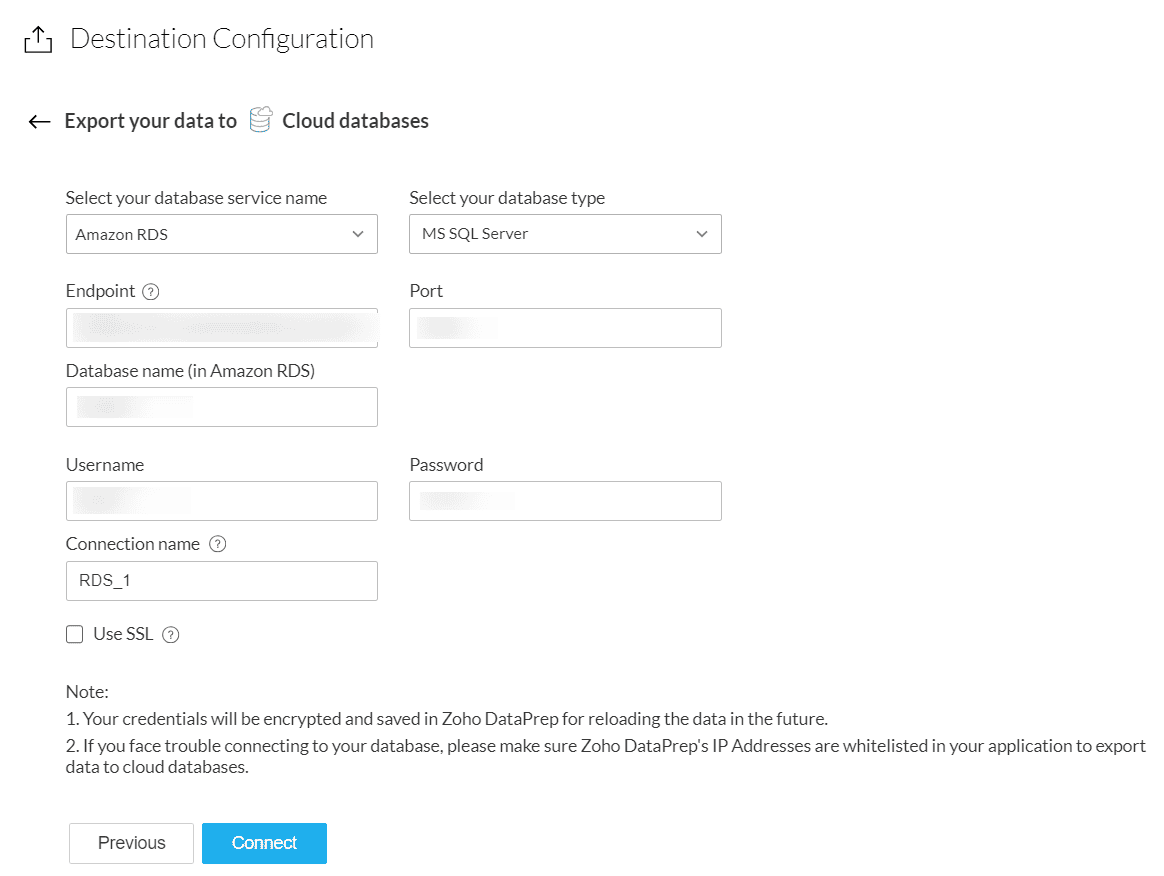Click the chevron arrow on MS SQL Server selector
1164x876 pixels.
tap(702, 234)
